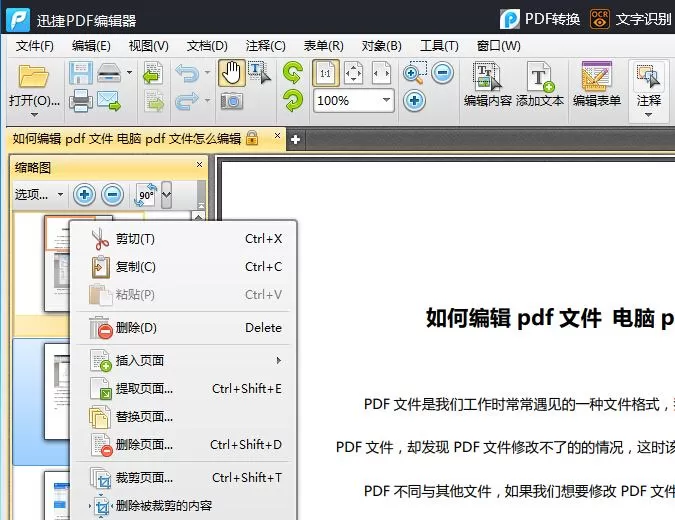Expand thumbnails toolbar overflow chevron
The image size is (675, 520).
coord(167,195)
